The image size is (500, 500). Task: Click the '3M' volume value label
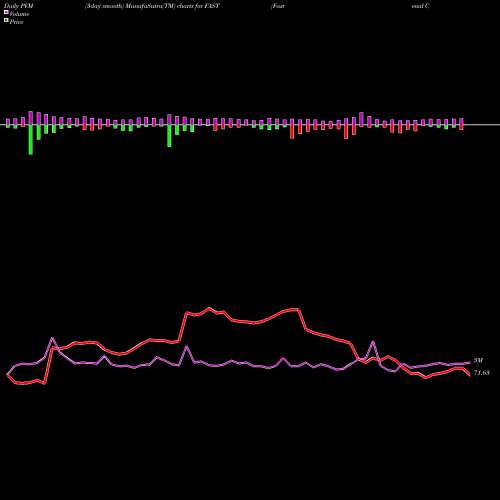point(478,360)
